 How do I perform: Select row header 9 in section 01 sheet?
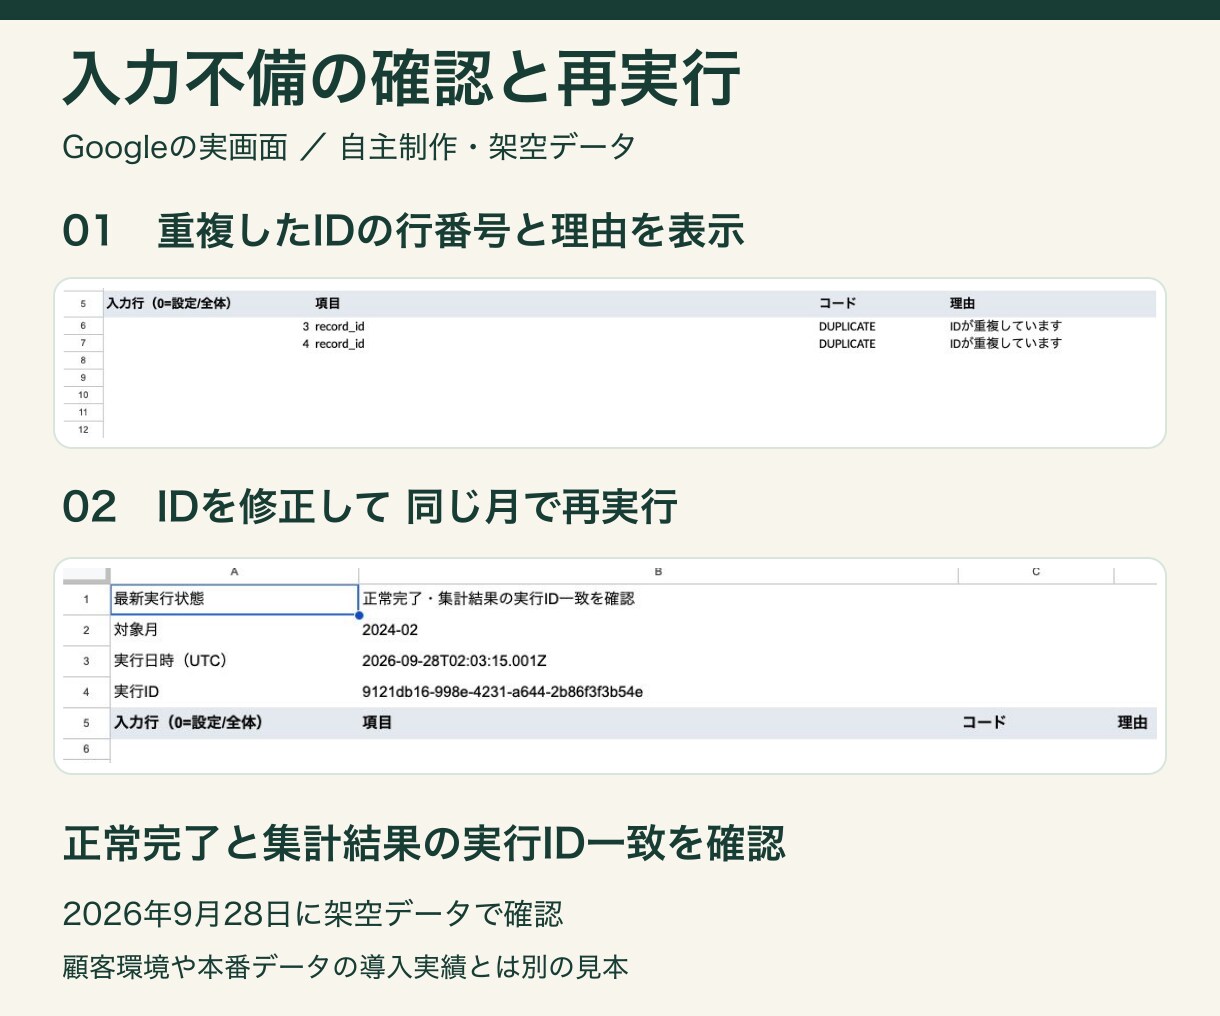click(x=83, y=378)
